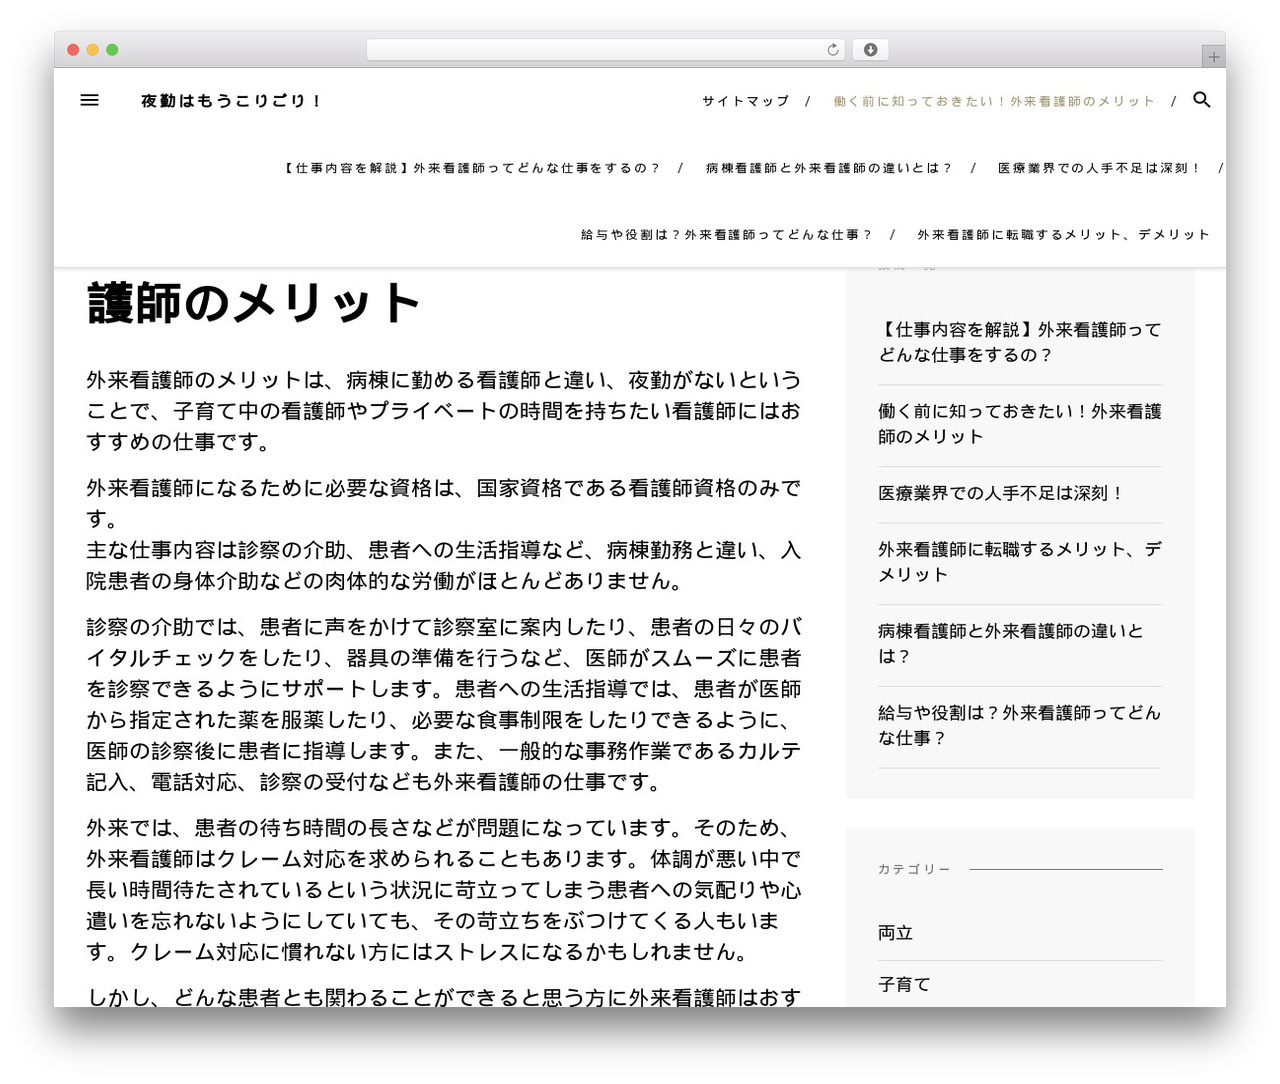Open サイトマップ in top navigation
1280x1084 pixels.
tap(745, 101)
